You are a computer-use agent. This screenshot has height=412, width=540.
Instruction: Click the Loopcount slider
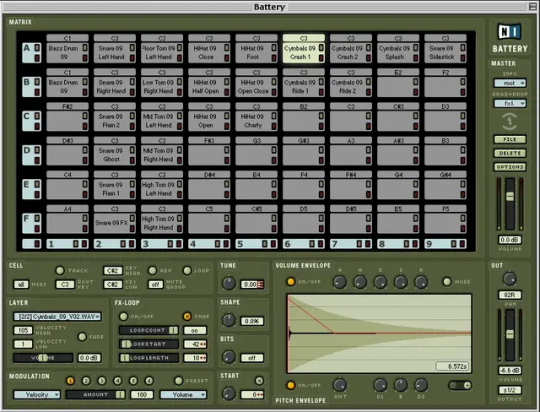149,330
